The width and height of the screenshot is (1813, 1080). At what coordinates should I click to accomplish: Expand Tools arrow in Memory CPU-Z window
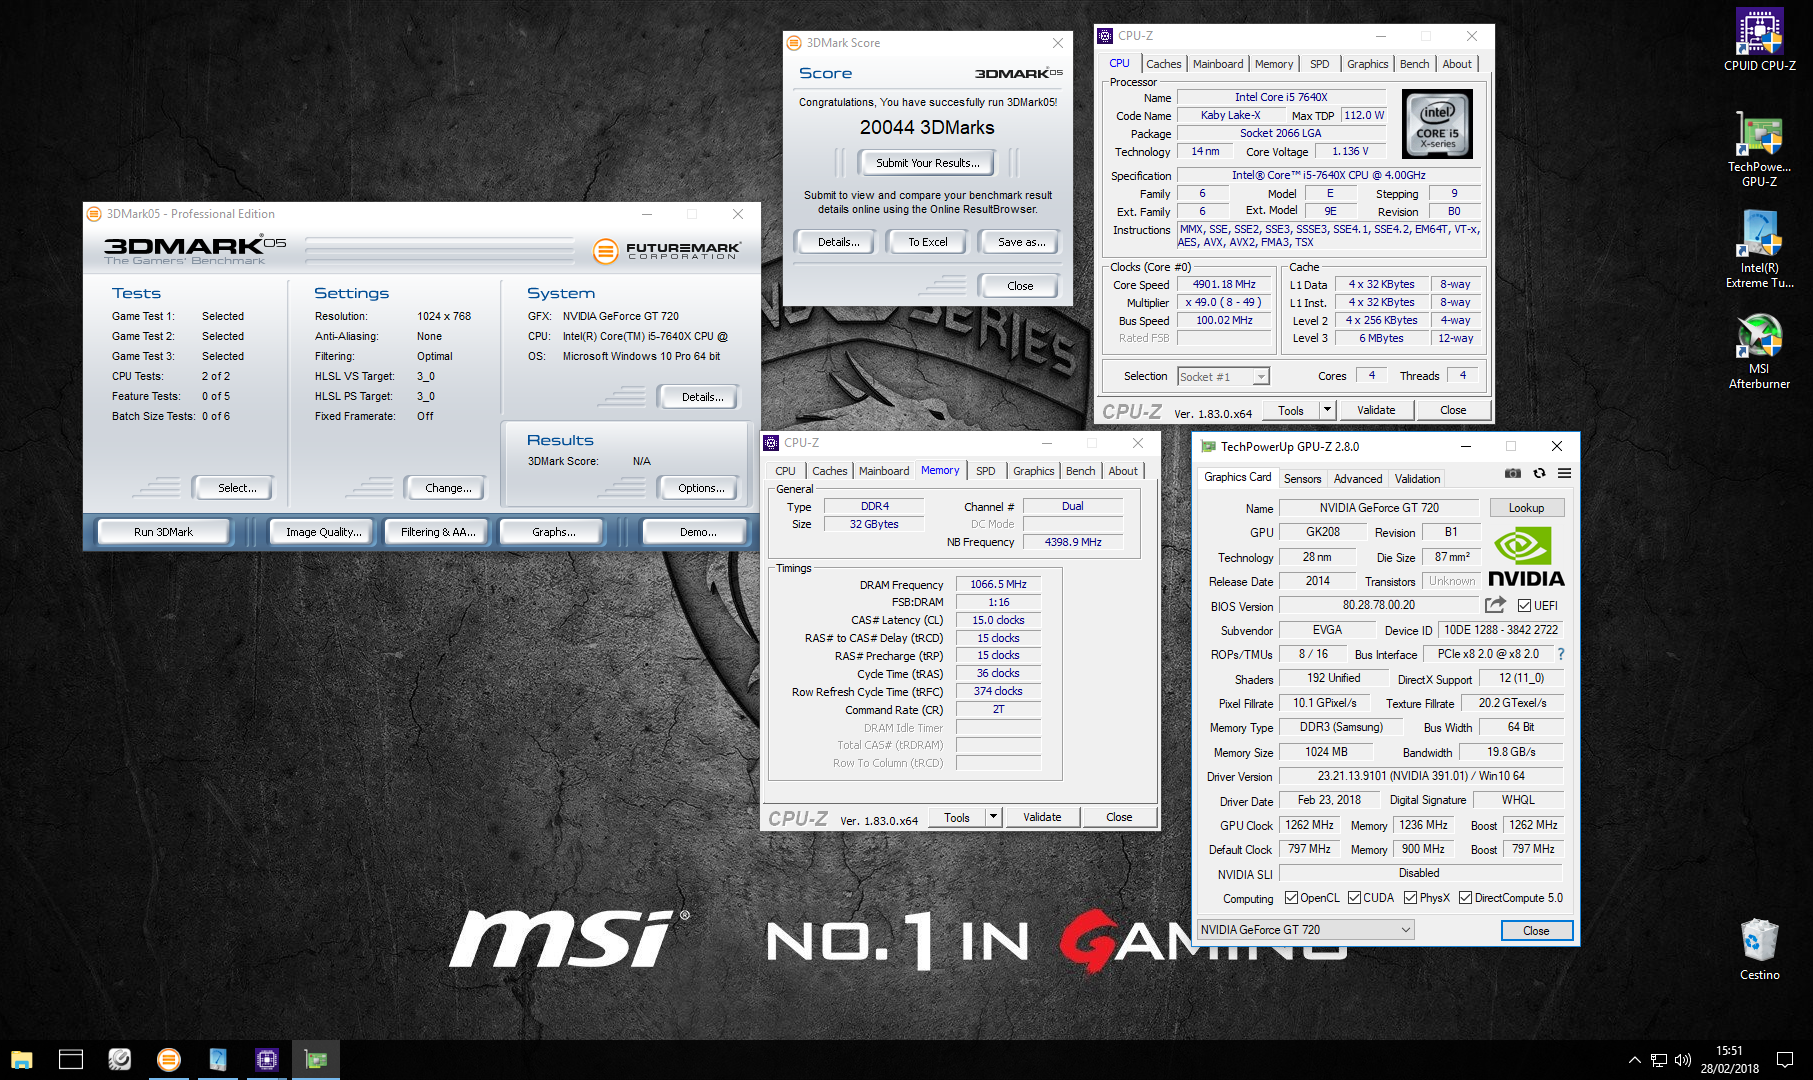993,817
